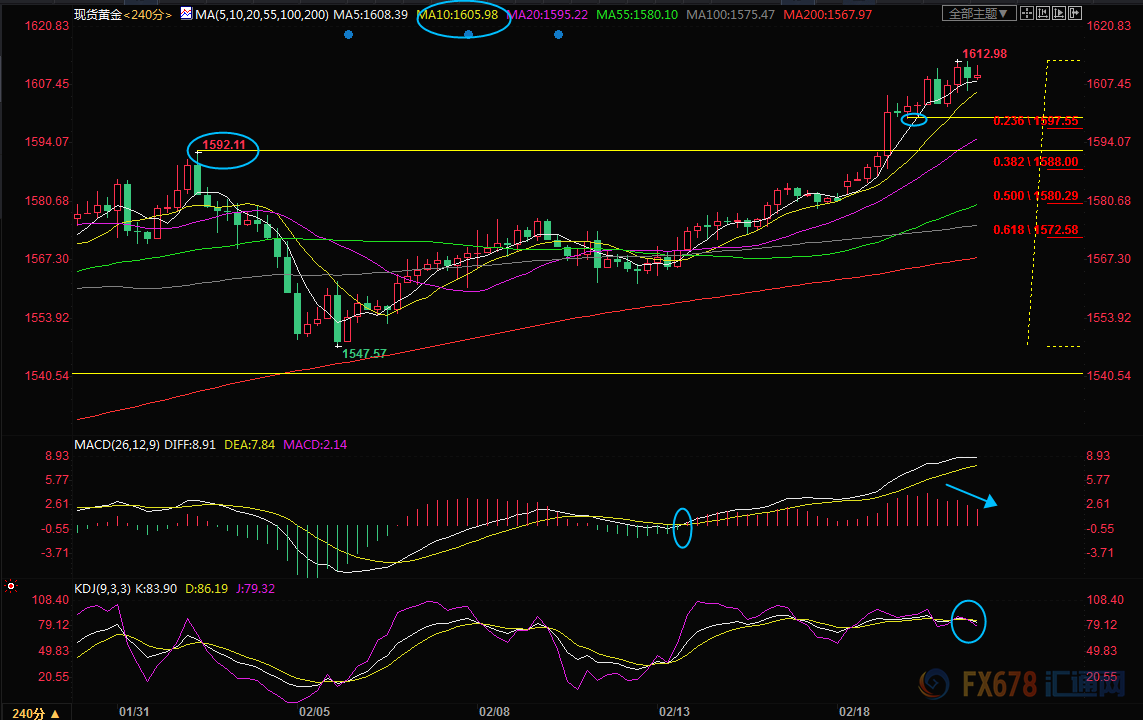Click the leftmost blue dot marker above chart
1143x720 pixels.
(x=348, y=34)
